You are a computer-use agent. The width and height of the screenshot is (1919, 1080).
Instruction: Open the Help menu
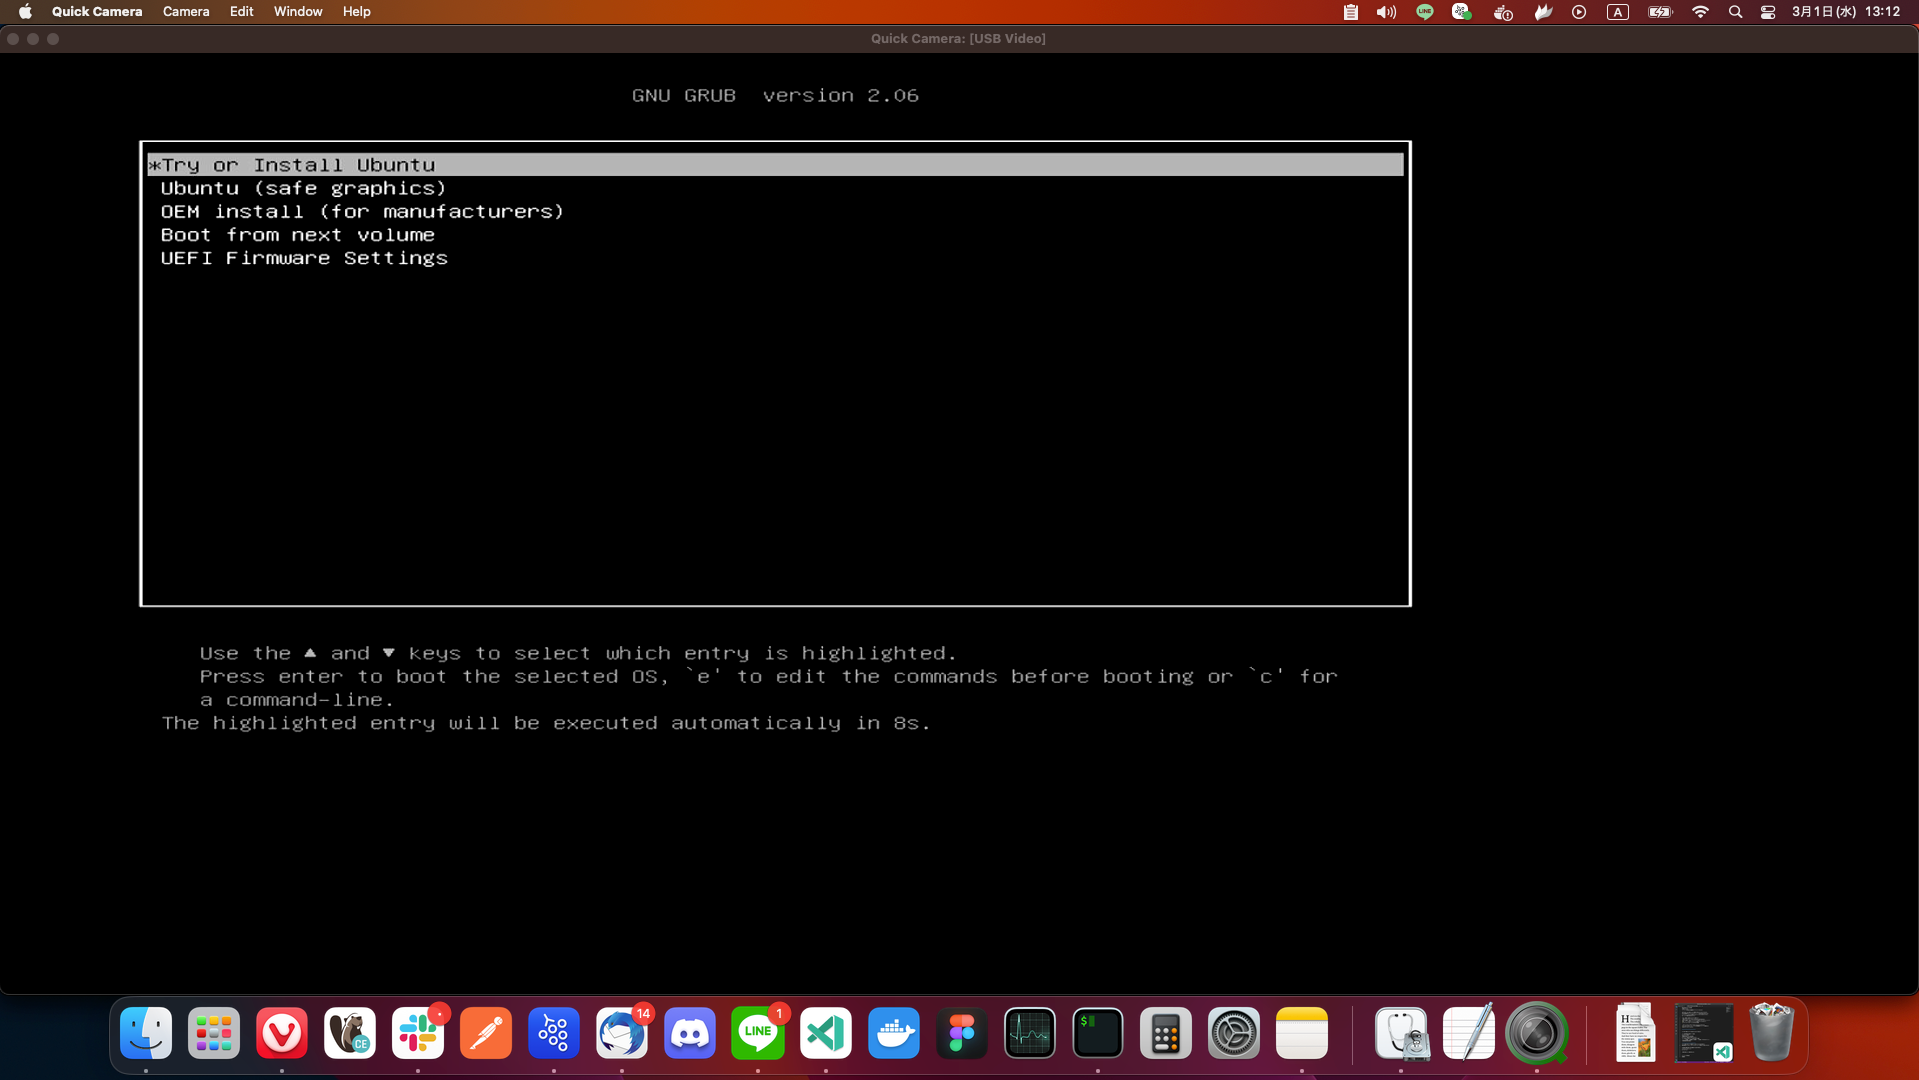pyautogui.click(x=356, y=12)
